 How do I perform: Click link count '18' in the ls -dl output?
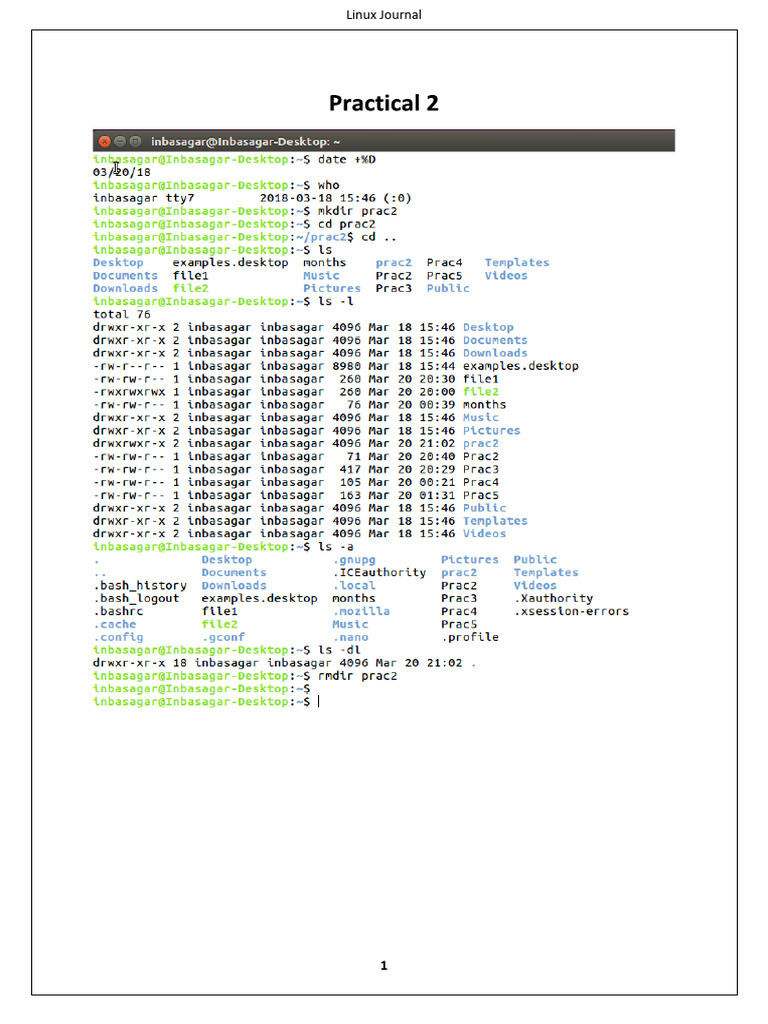[180, 664]
